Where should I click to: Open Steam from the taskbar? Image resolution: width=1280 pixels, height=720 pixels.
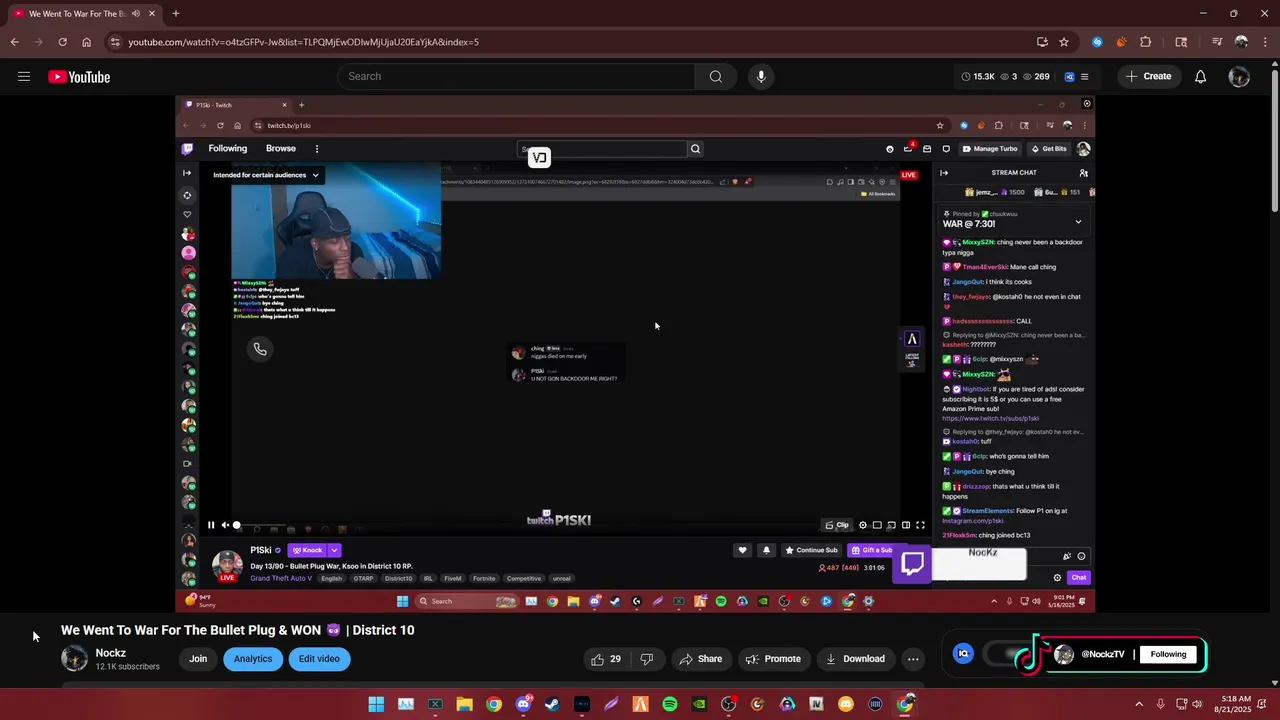[x=552, y=704]
